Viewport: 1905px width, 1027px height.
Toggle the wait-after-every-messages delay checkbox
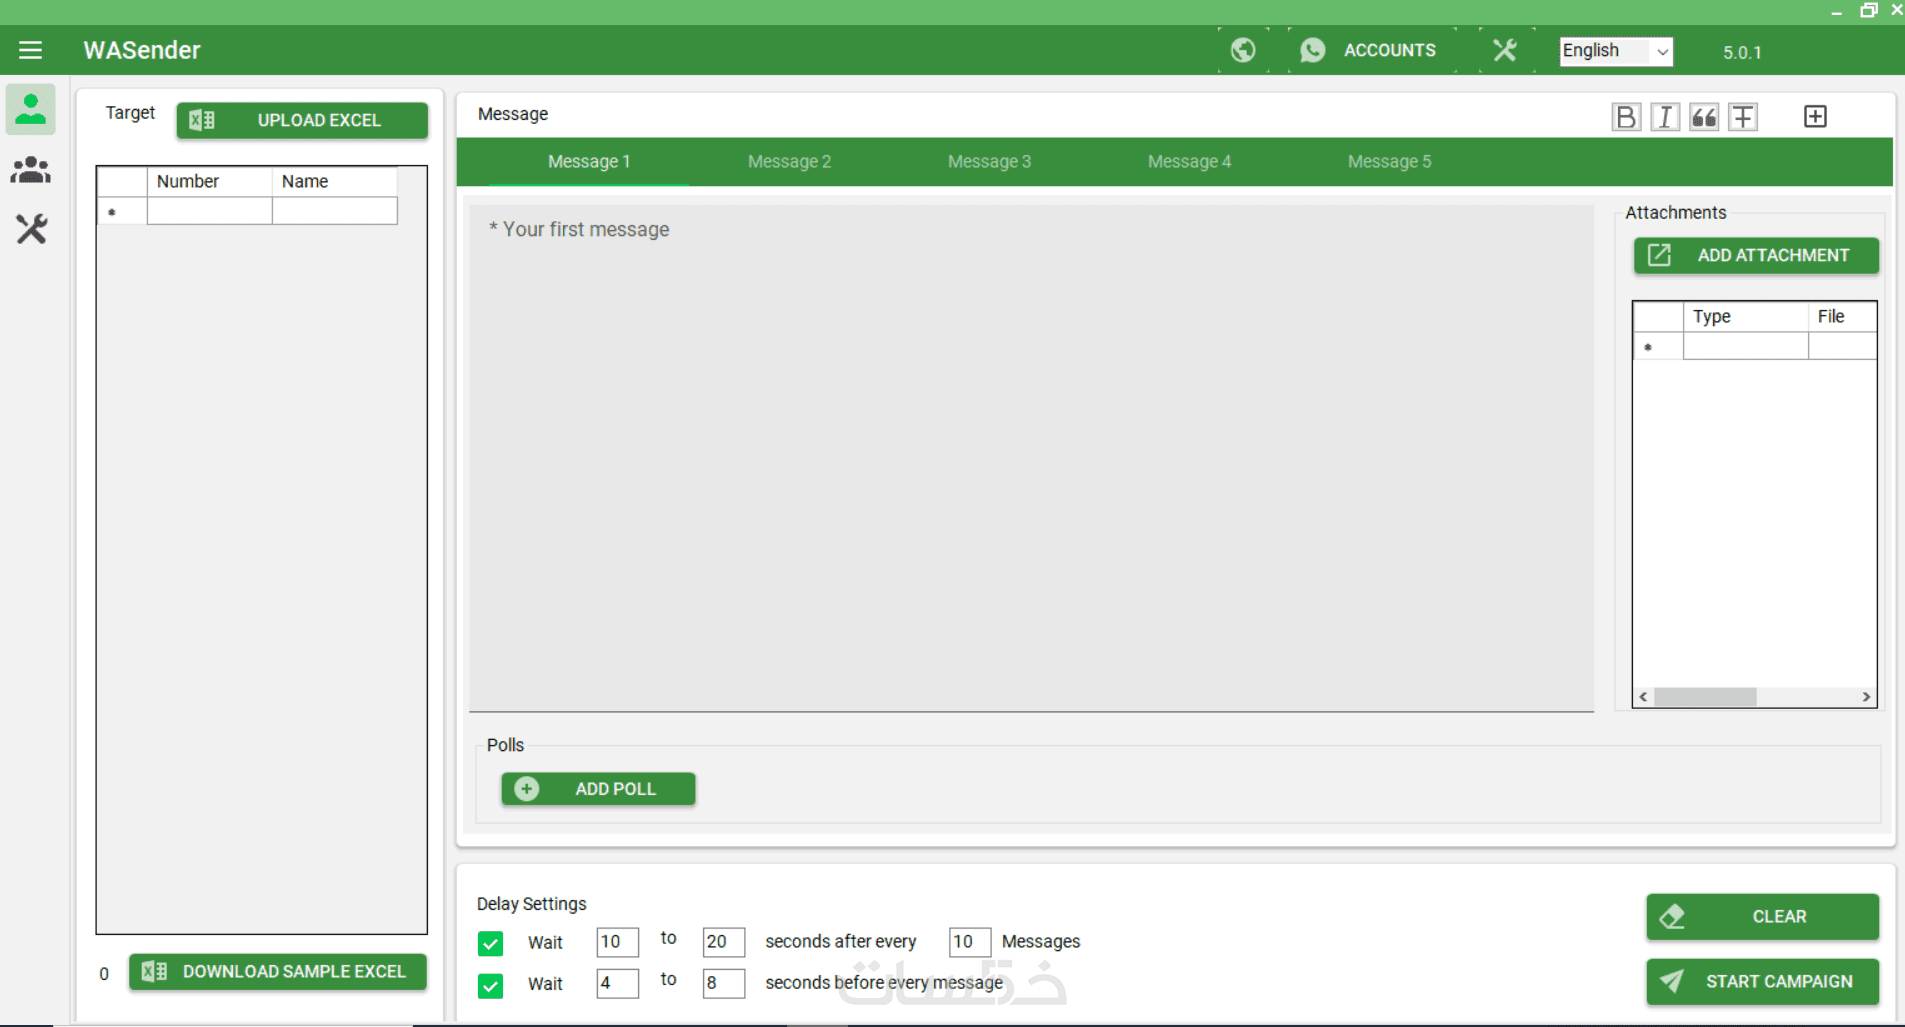coord(490,943)
